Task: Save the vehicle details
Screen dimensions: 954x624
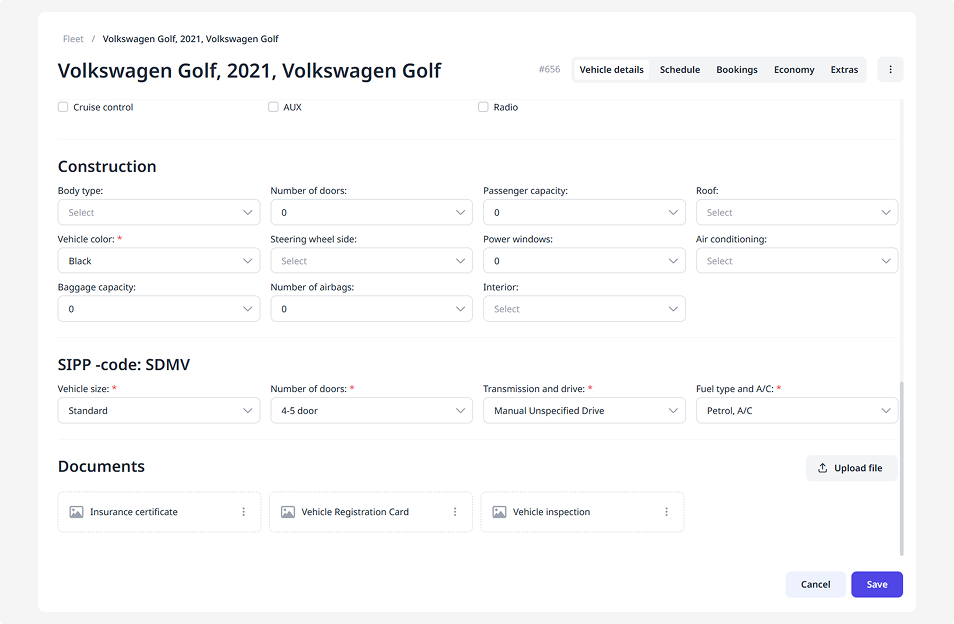Action: 876,584
